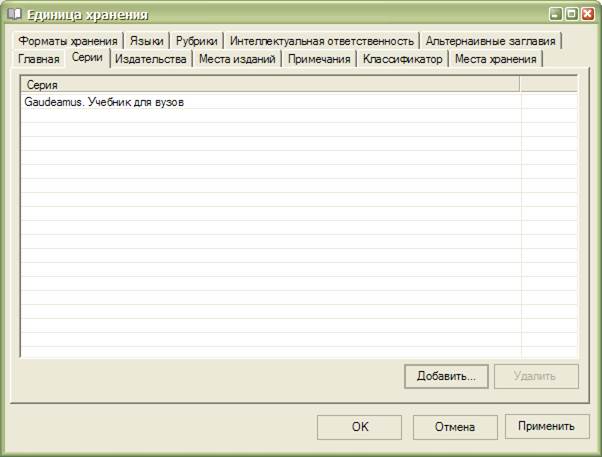602x457 pixels.
Task: Click the Отмена button
Action: pos(454,427)
